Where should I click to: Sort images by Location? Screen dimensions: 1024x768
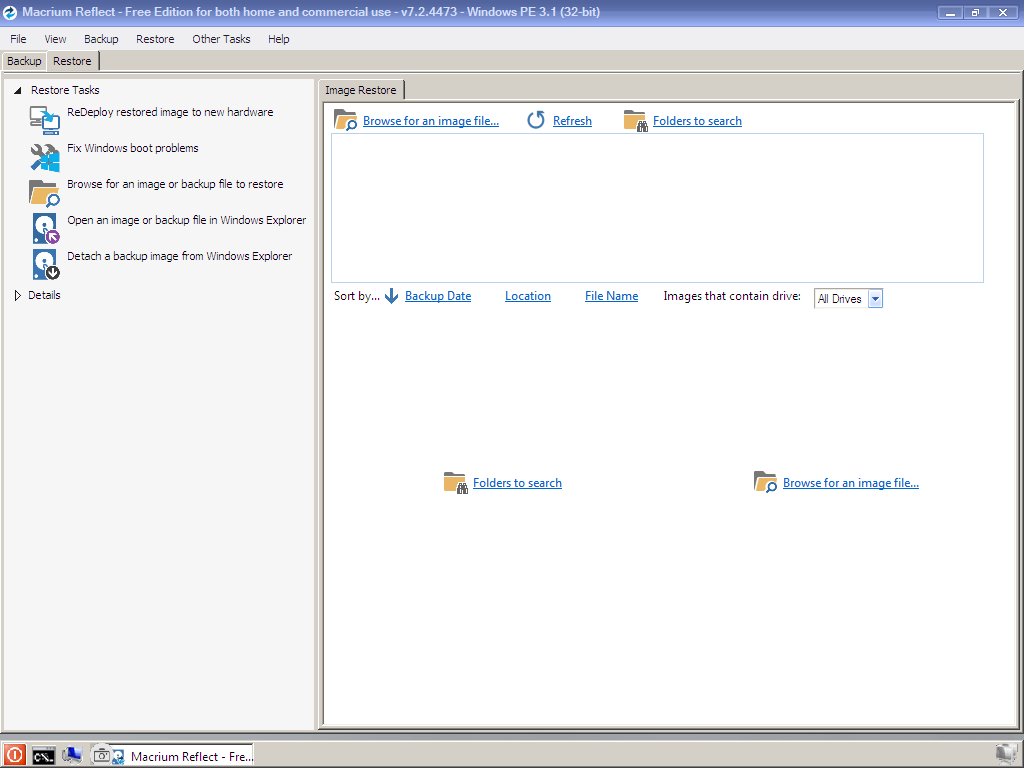pos(528,296)
